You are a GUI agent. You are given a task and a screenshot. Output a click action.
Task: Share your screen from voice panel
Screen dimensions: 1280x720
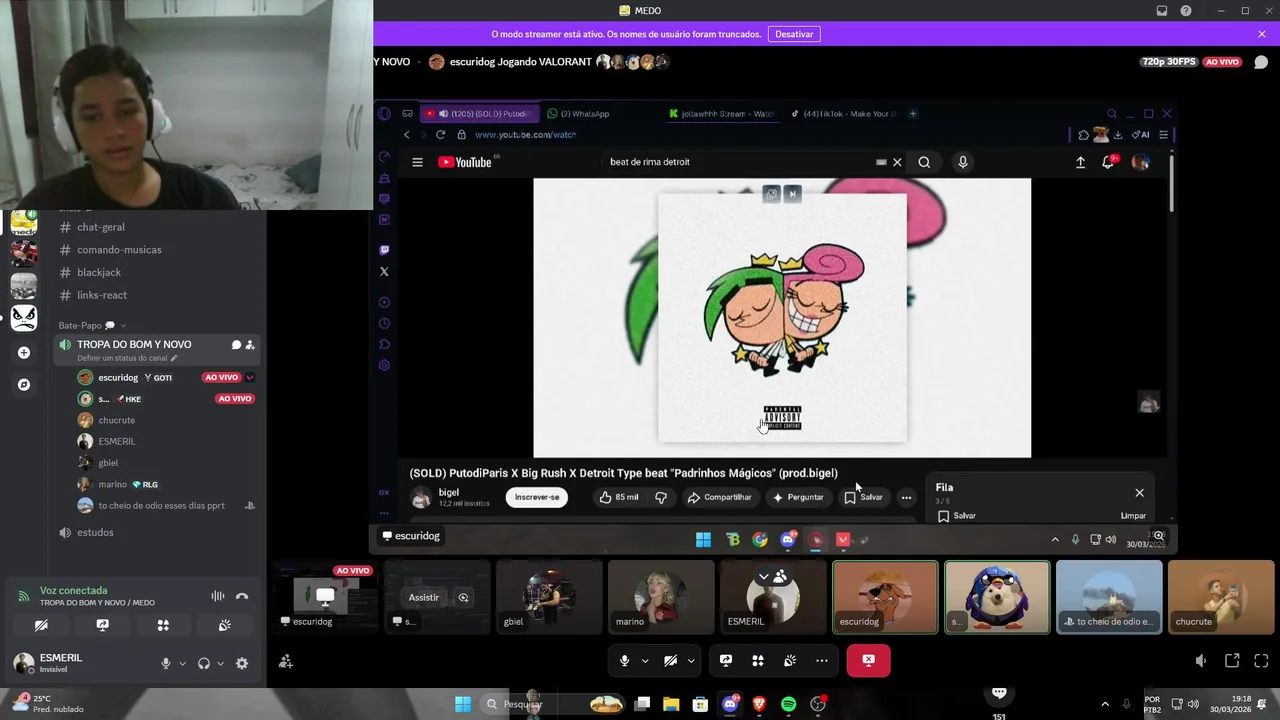(x=102, y=625)
